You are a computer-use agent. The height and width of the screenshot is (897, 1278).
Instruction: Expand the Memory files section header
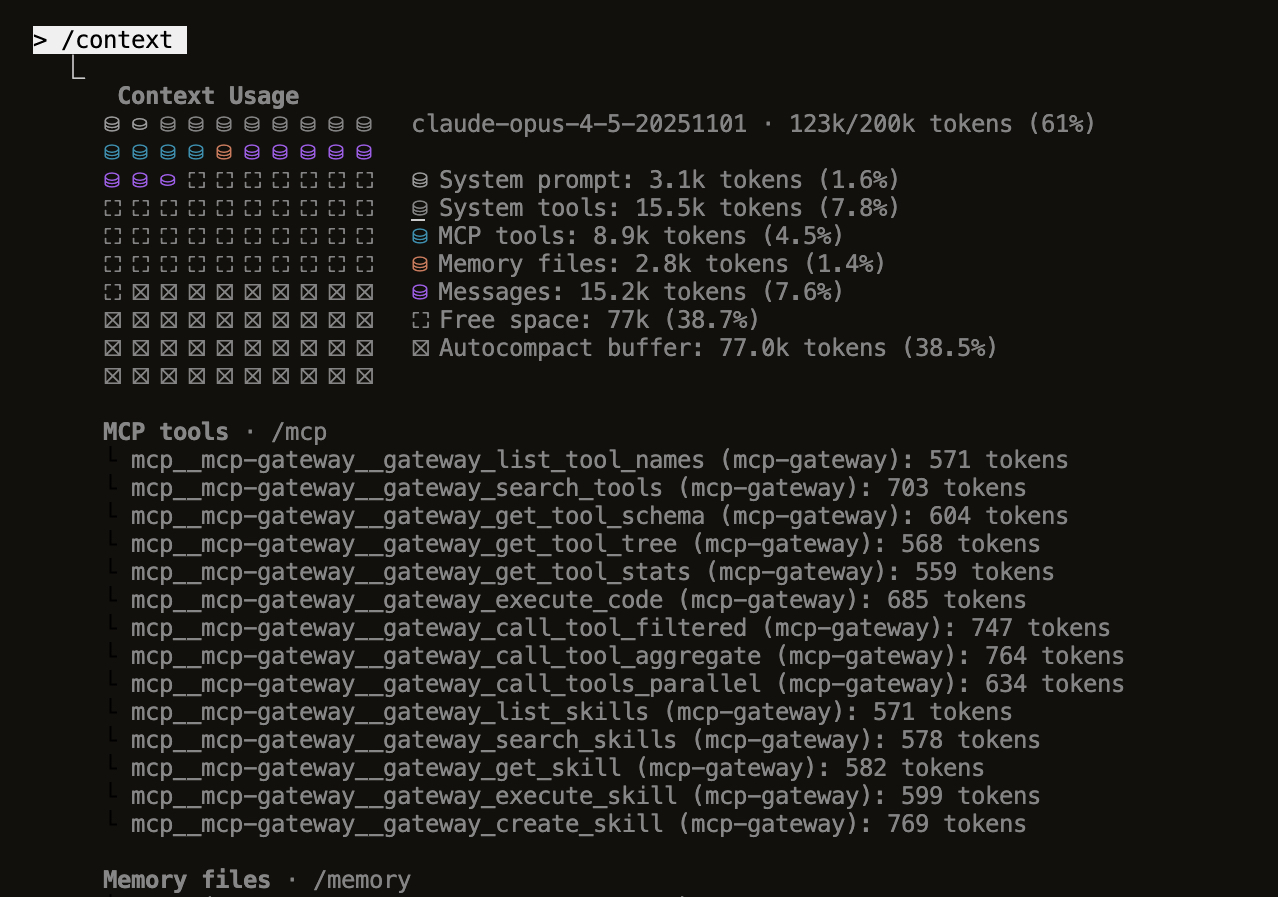coord(186,879)
